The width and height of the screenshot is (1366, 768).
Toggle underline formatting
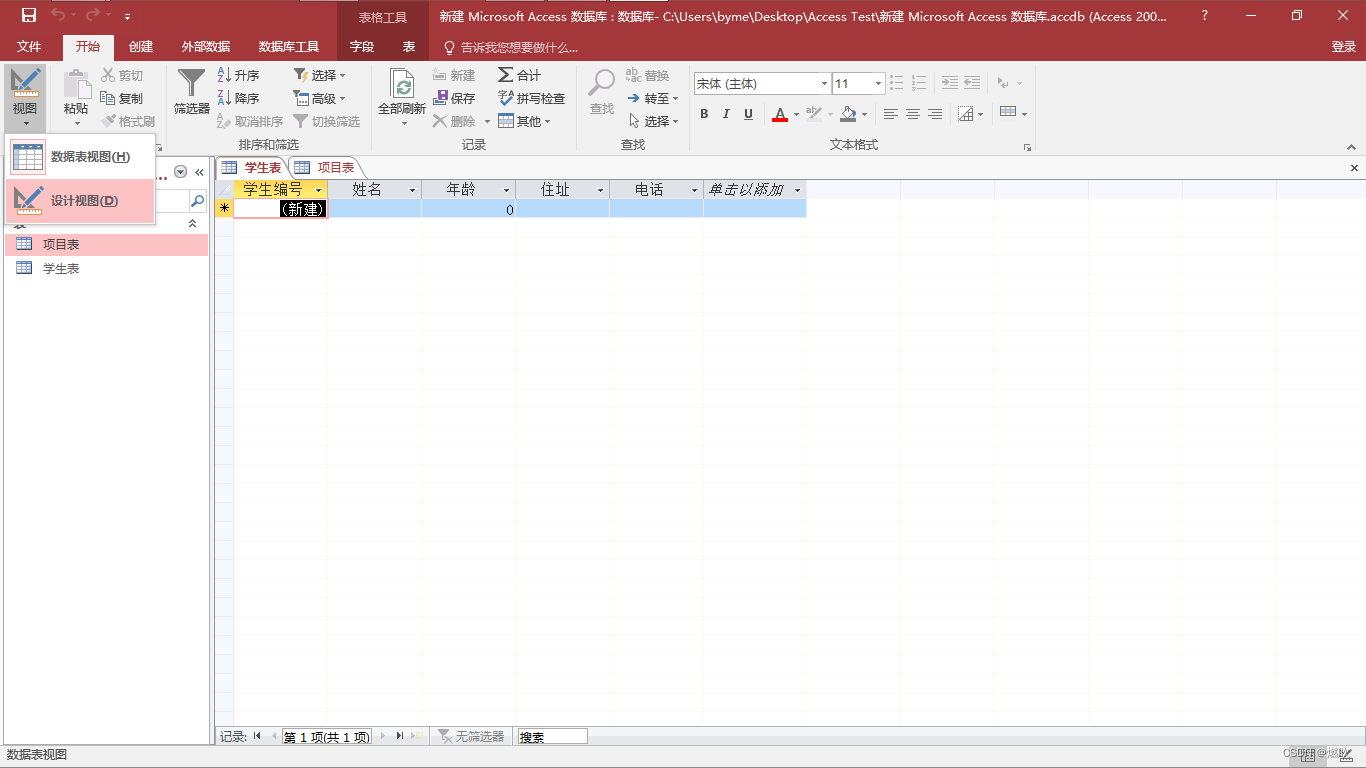coord(748,114)
